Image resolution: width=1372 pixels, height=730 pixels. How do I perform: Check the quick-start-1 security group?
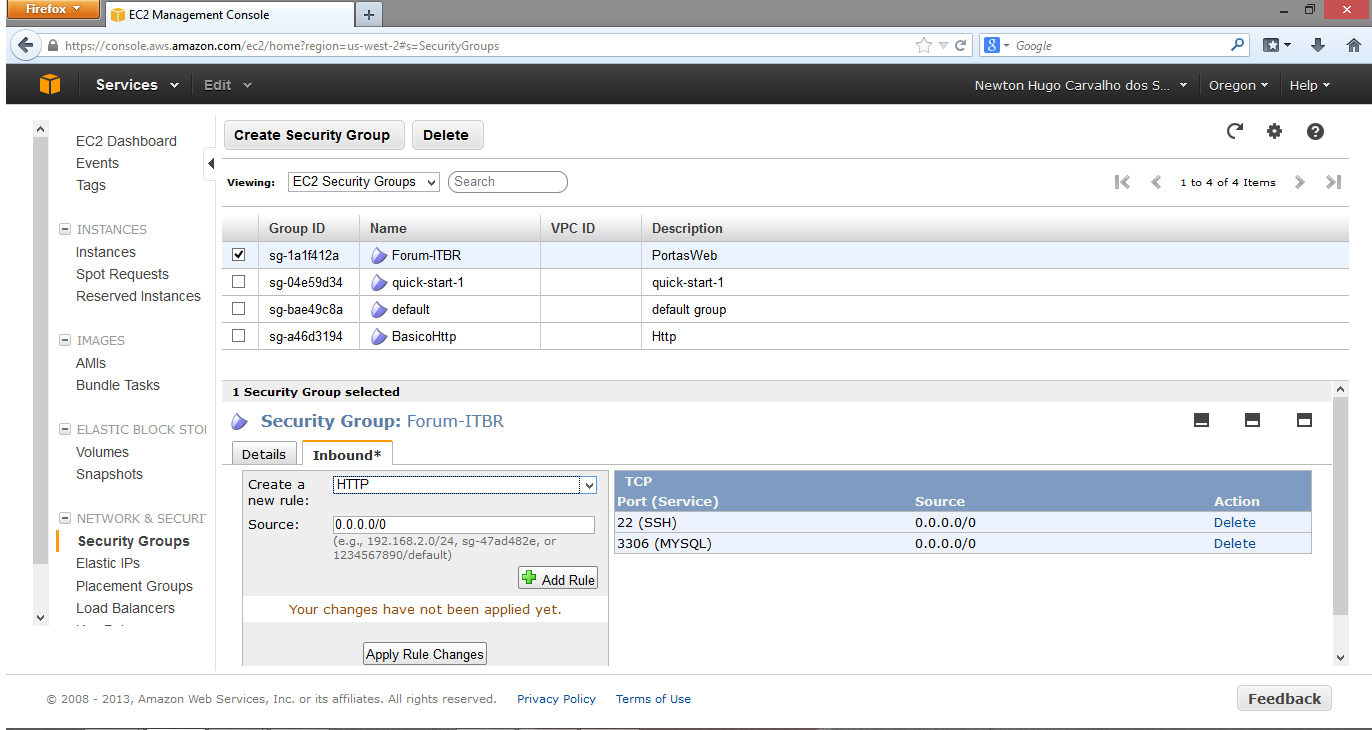pyautogui.click(x=238, y=282)
